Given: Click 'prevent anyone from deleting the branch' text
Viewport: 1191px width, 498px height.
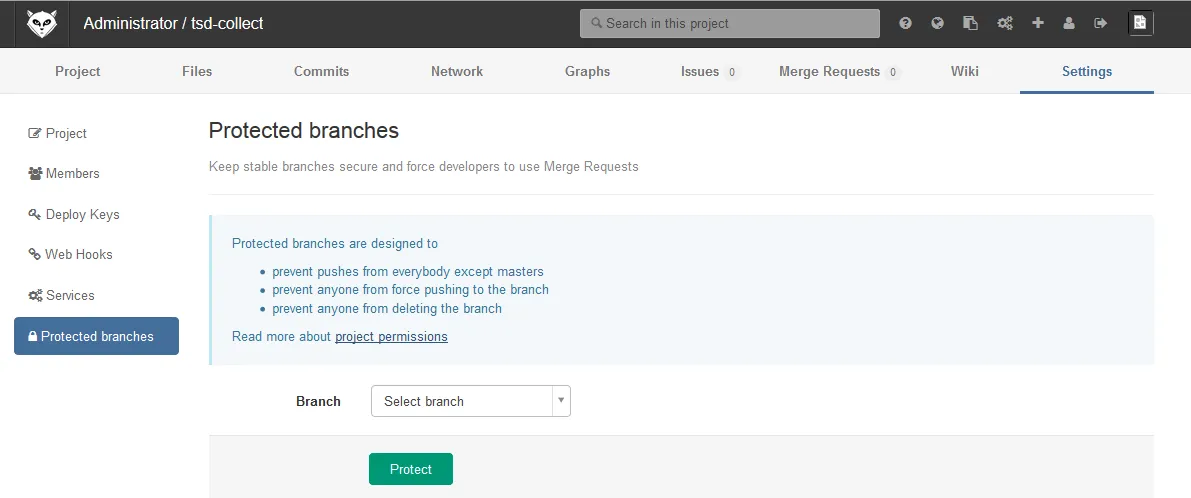Looking at the screenshot, I should pos(387,308).
